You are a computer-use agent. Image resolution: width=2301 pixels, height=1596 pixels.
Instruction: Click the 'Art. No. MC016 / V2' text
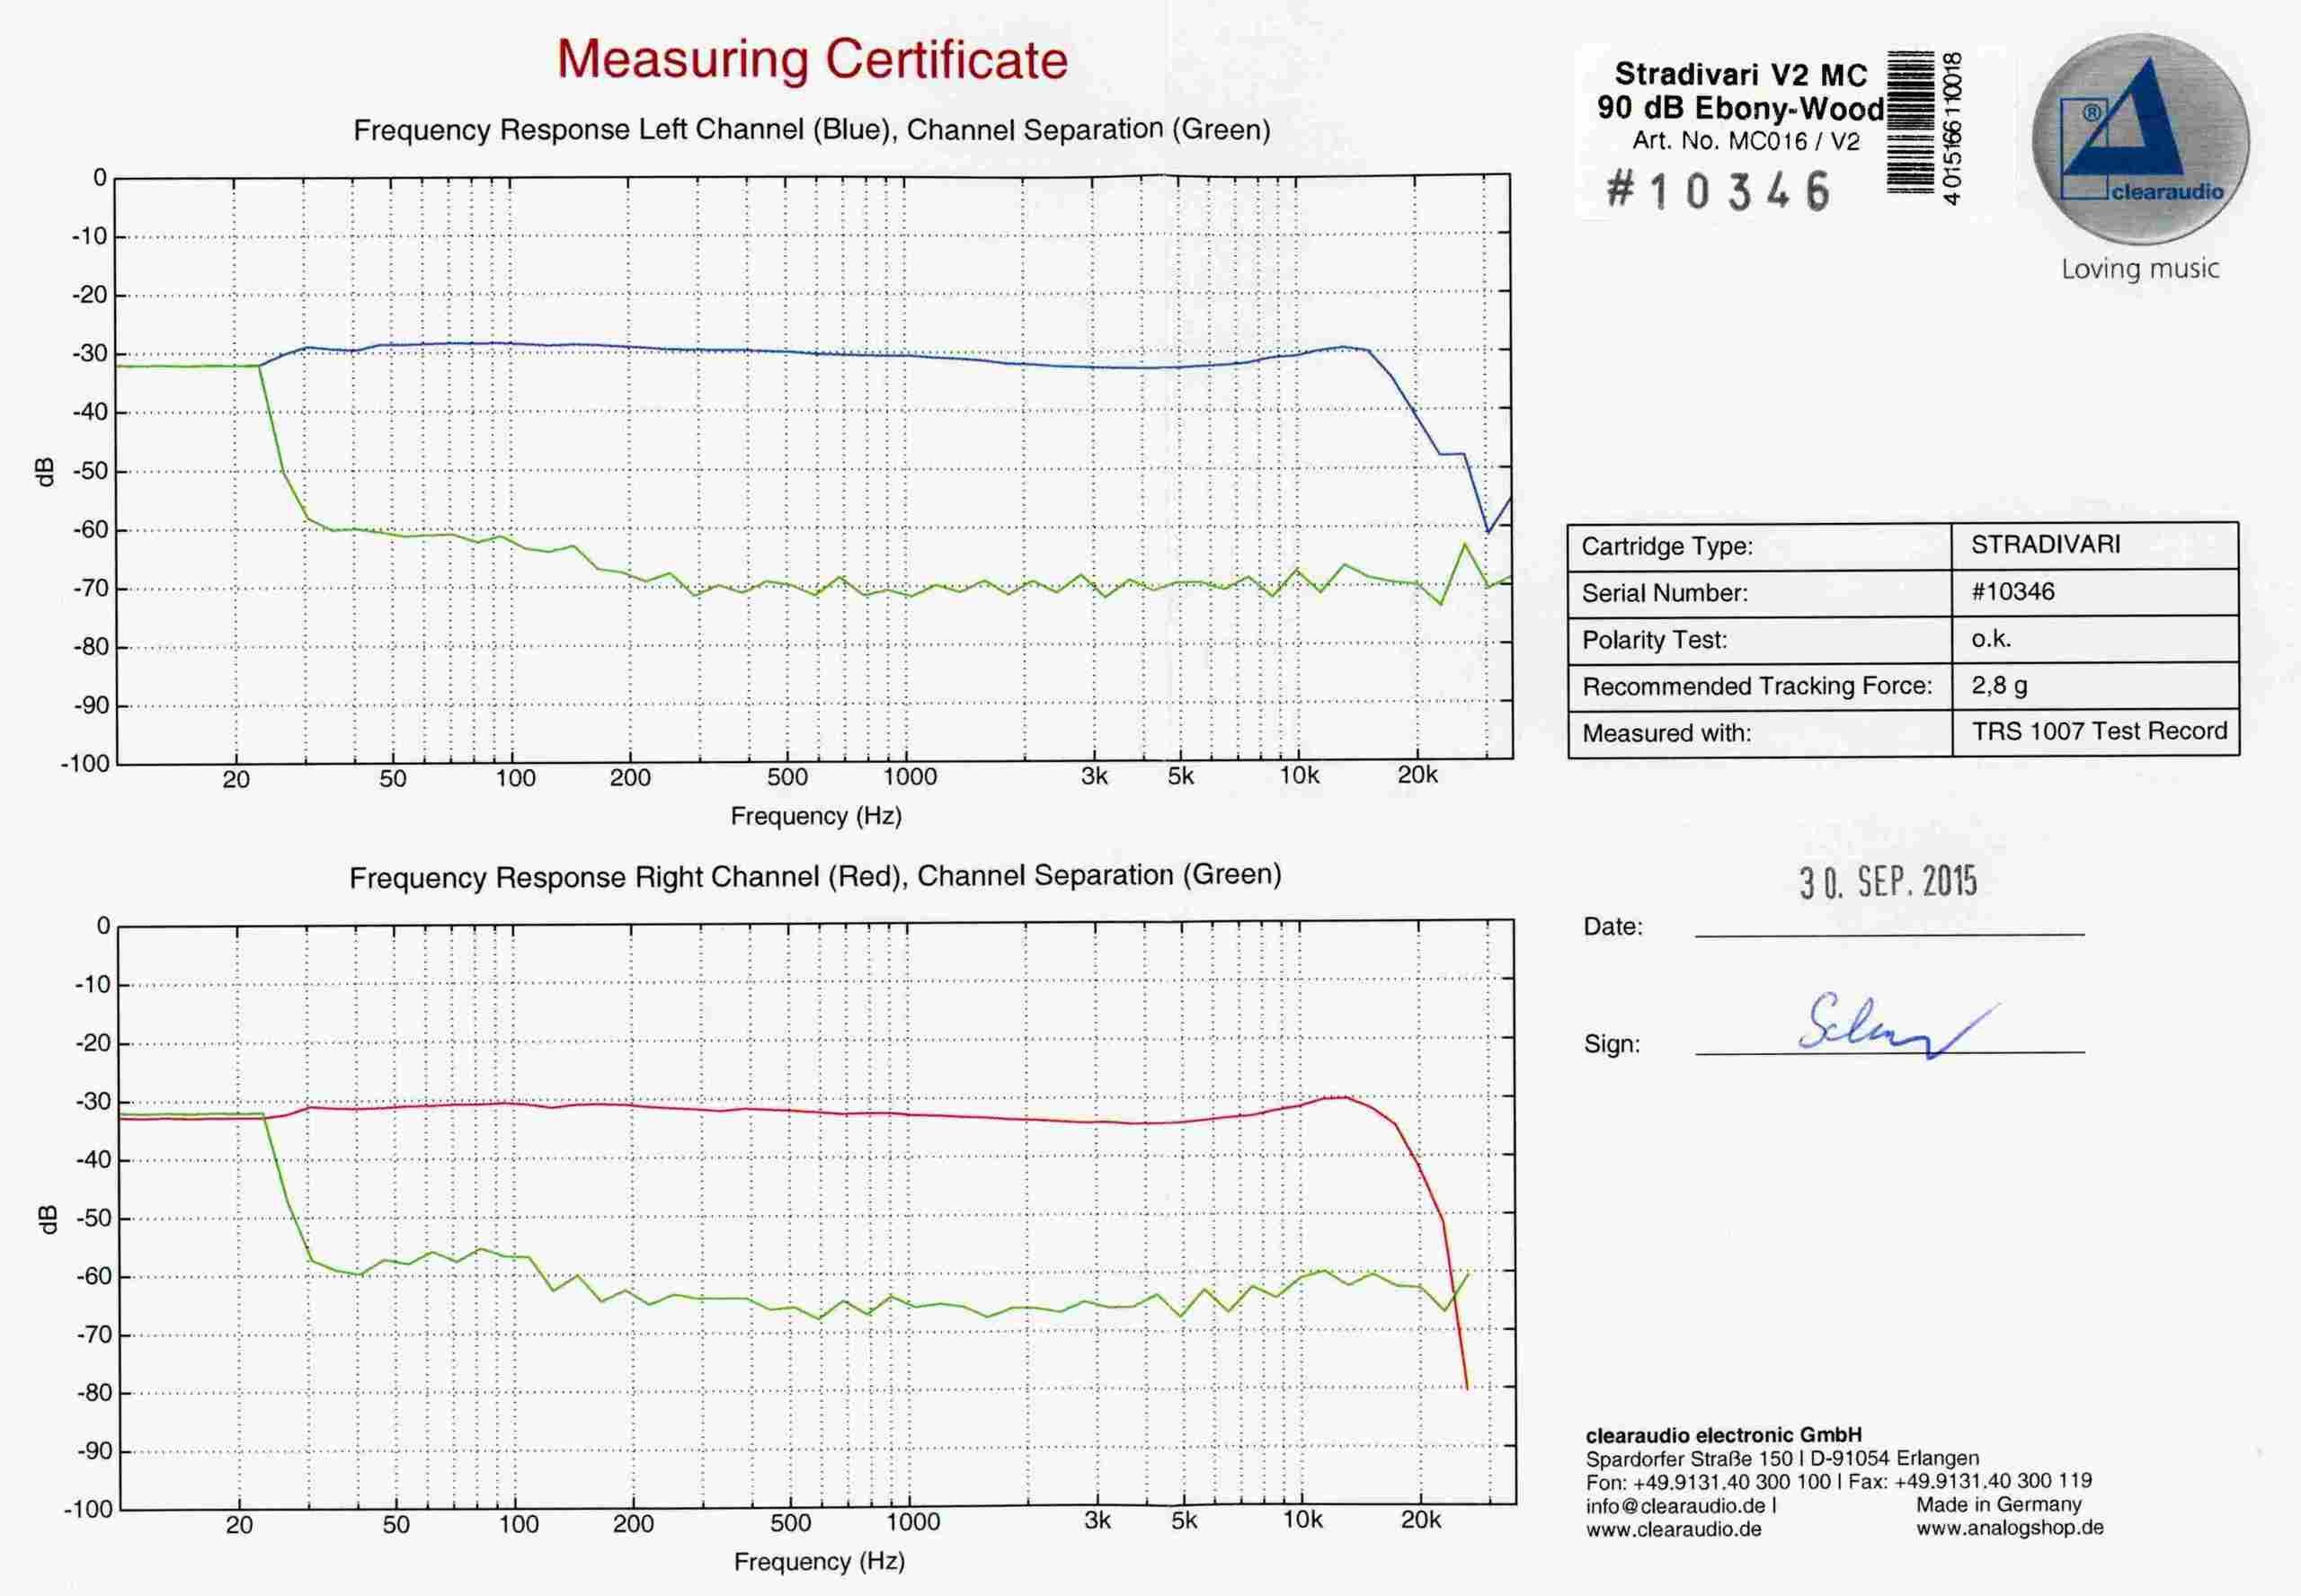tap(1745, 141)
